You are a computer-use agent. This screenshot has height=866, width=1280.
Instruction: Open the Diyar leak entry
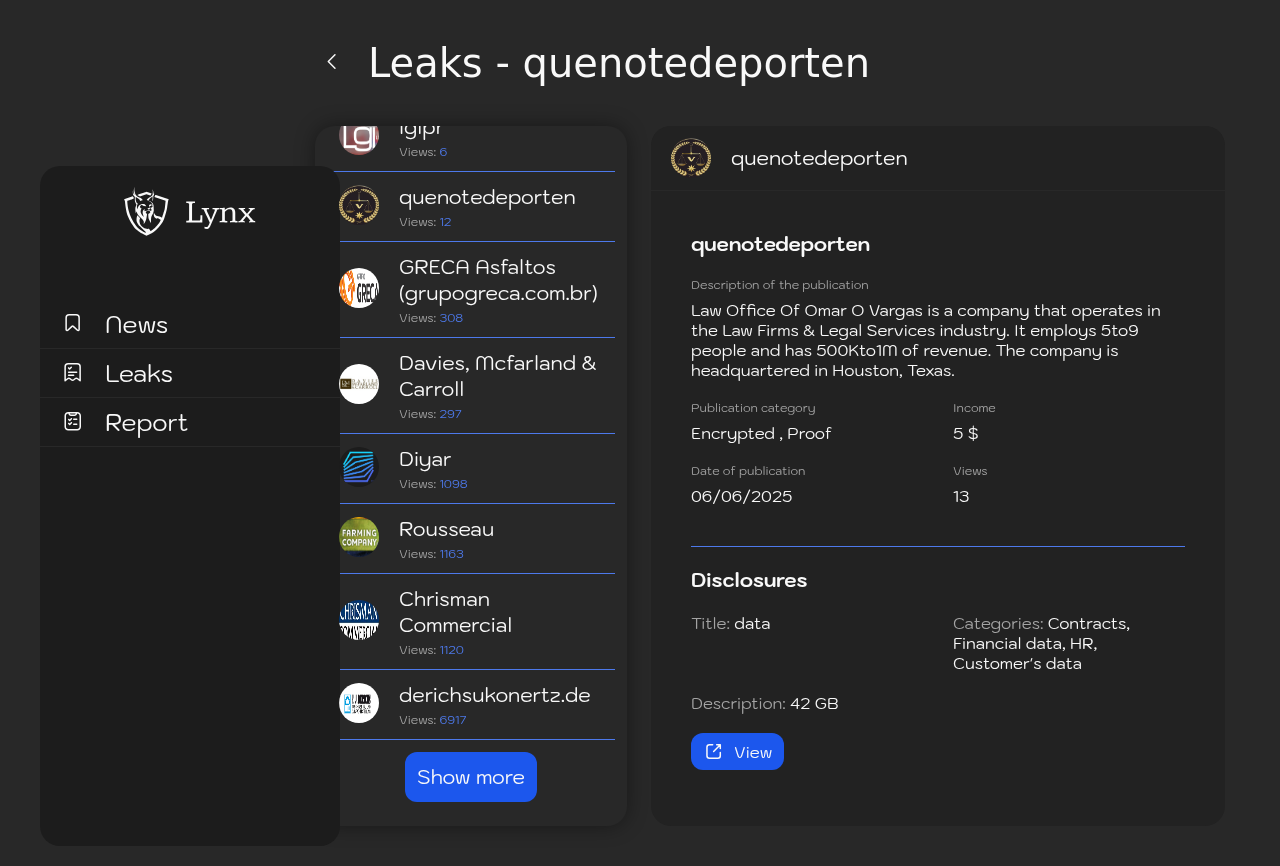(477, 469)
